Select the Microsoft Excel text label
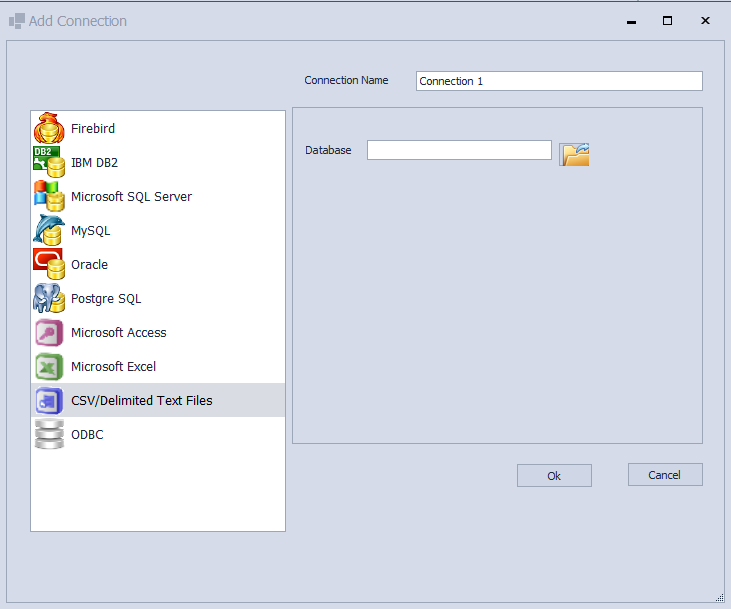Image resolution: width=731 pixels, height=609 pixels. pos(113,367)
